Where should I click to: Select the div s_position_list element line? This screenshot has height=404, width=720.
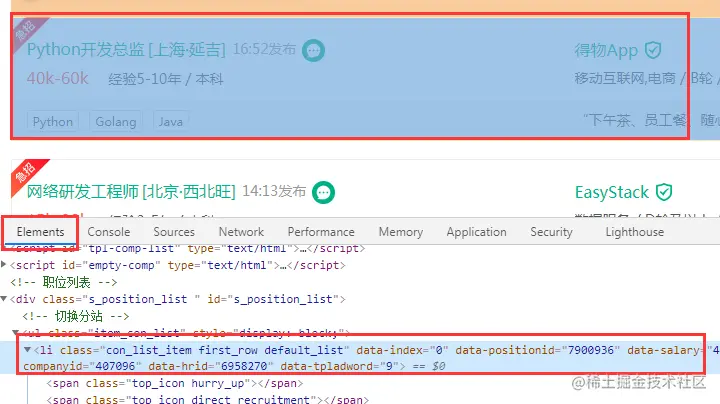point(178,299)
